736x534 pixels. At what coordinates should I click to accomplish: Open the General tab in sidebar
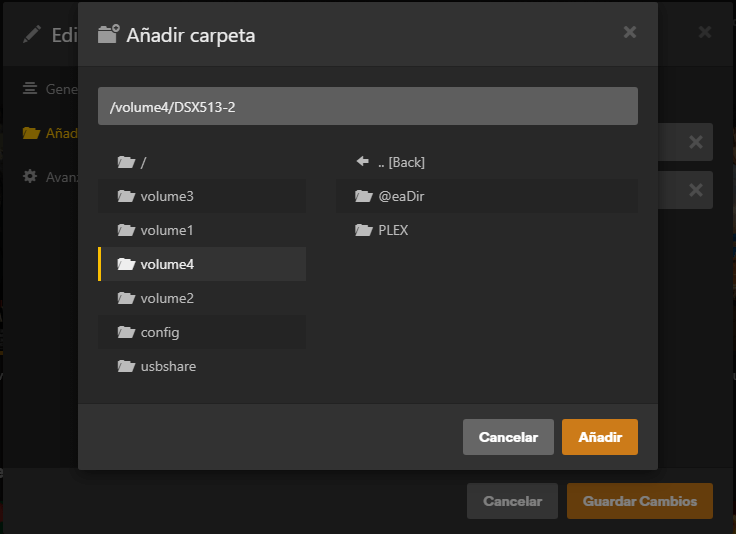(x=50, y=89)
